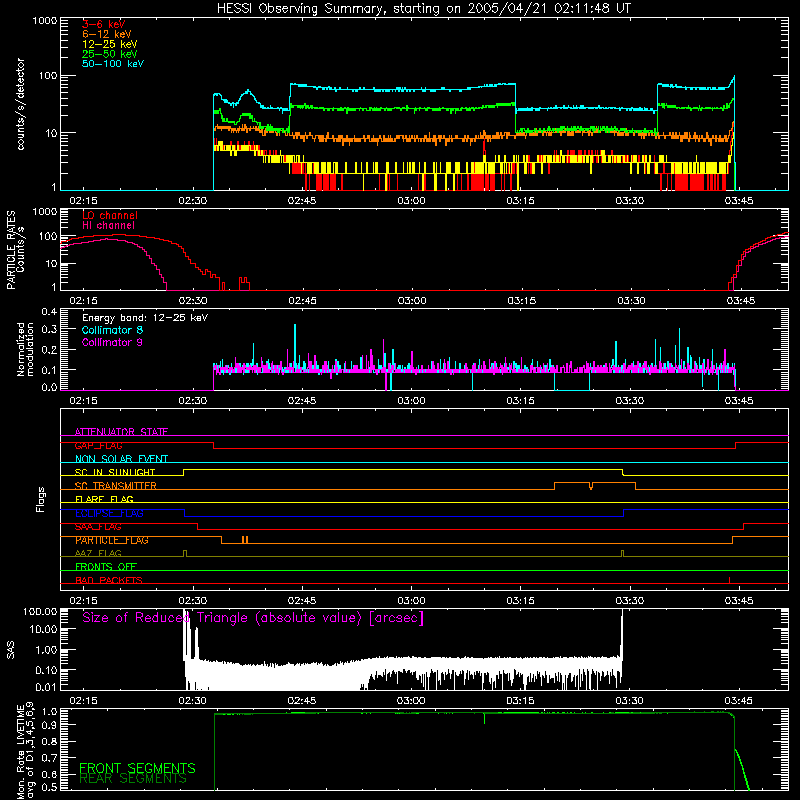Image resolution: width=800 pixels, height=800 pixels.
Task: Click the 0.0 tick on modulation axis
Action: pos(49,387)
